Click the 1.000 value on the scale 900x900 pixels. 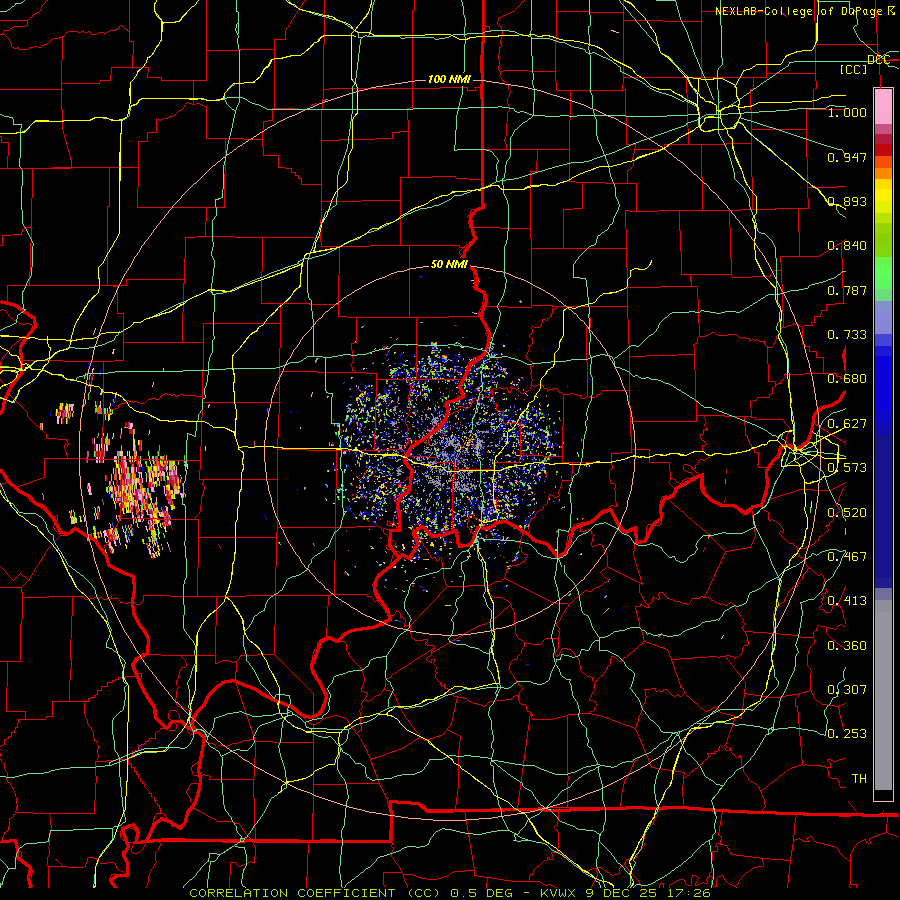click(847, 112)
